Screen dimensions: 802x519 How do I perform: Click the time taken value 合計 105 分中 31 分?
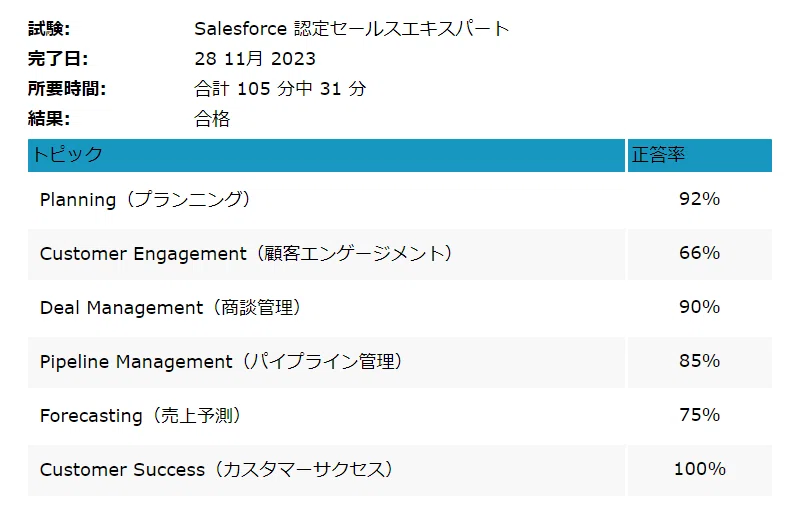280,88
